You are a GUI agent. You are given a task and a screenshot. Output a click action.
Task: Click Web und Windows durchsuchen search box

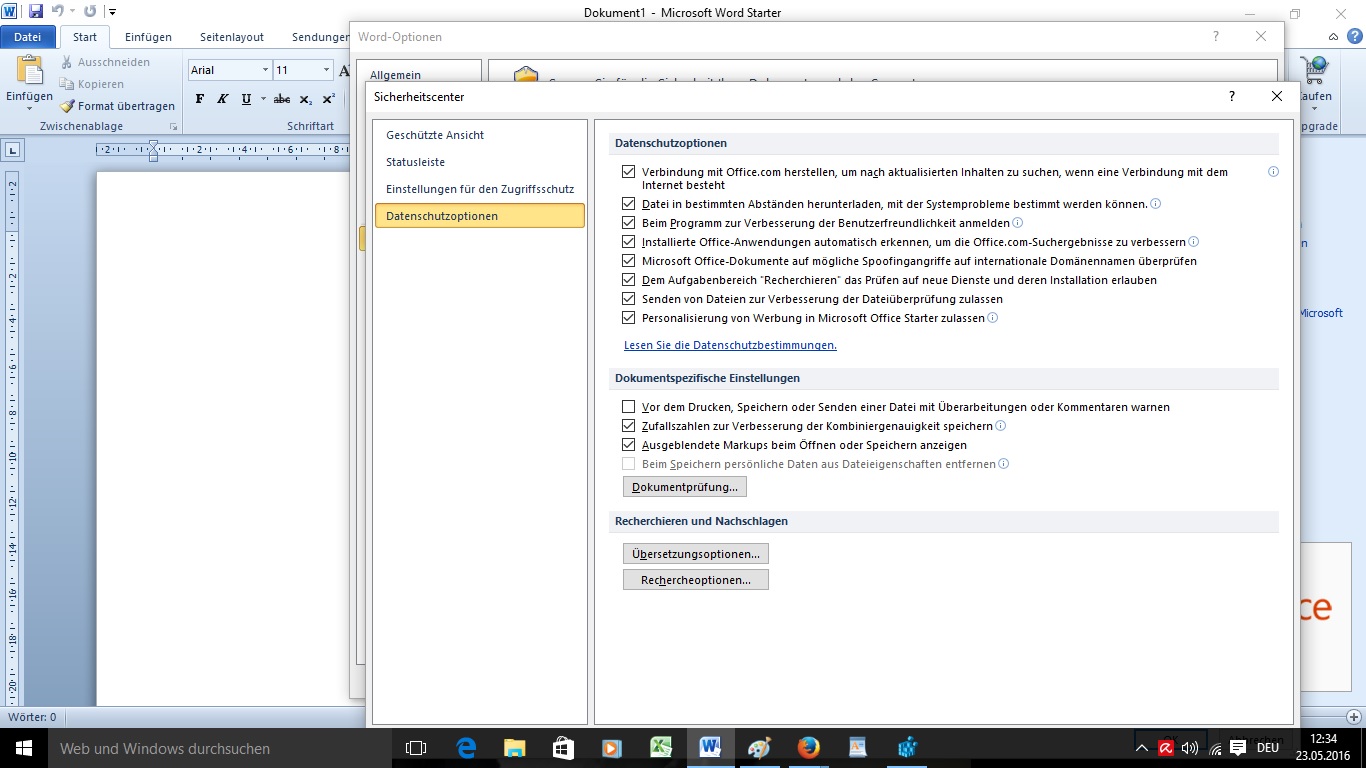coord(219,748)
